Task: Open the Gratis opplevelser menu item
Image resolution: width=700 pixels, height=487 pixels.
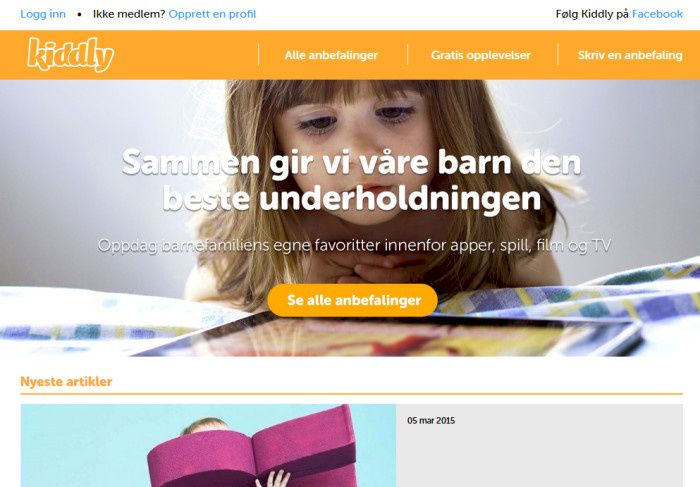Action: pos(481,55)
